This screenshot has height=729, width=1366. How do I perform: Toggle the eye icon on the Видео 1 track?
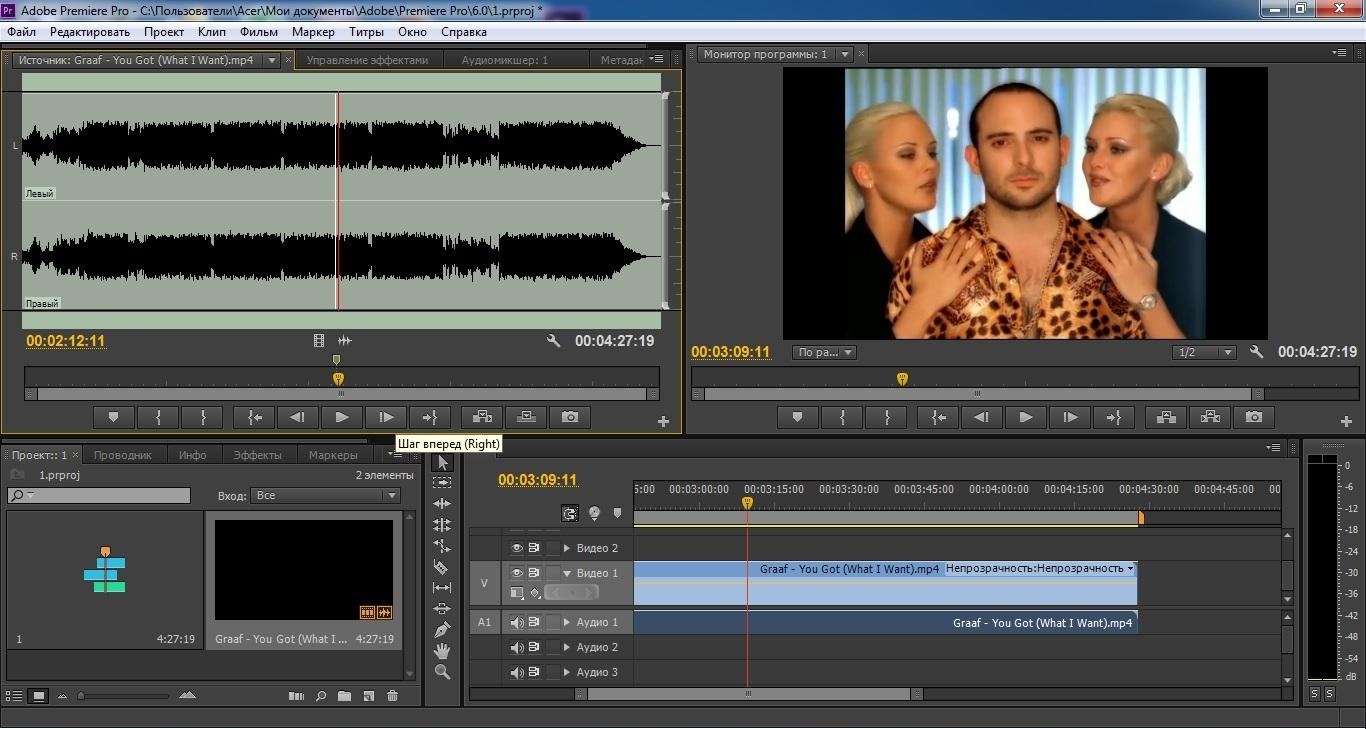pyautogui.click(x=517, y=573)
